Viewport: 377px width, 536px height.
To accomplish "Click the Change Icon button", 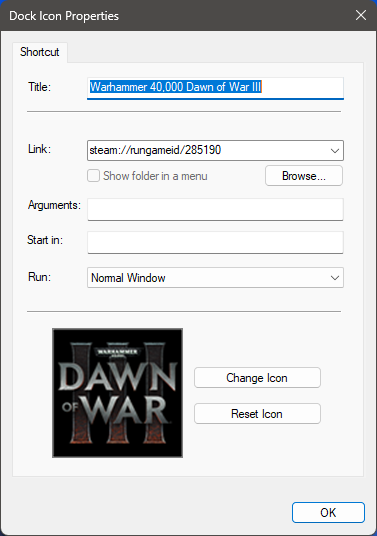I will tap(257, 378).
